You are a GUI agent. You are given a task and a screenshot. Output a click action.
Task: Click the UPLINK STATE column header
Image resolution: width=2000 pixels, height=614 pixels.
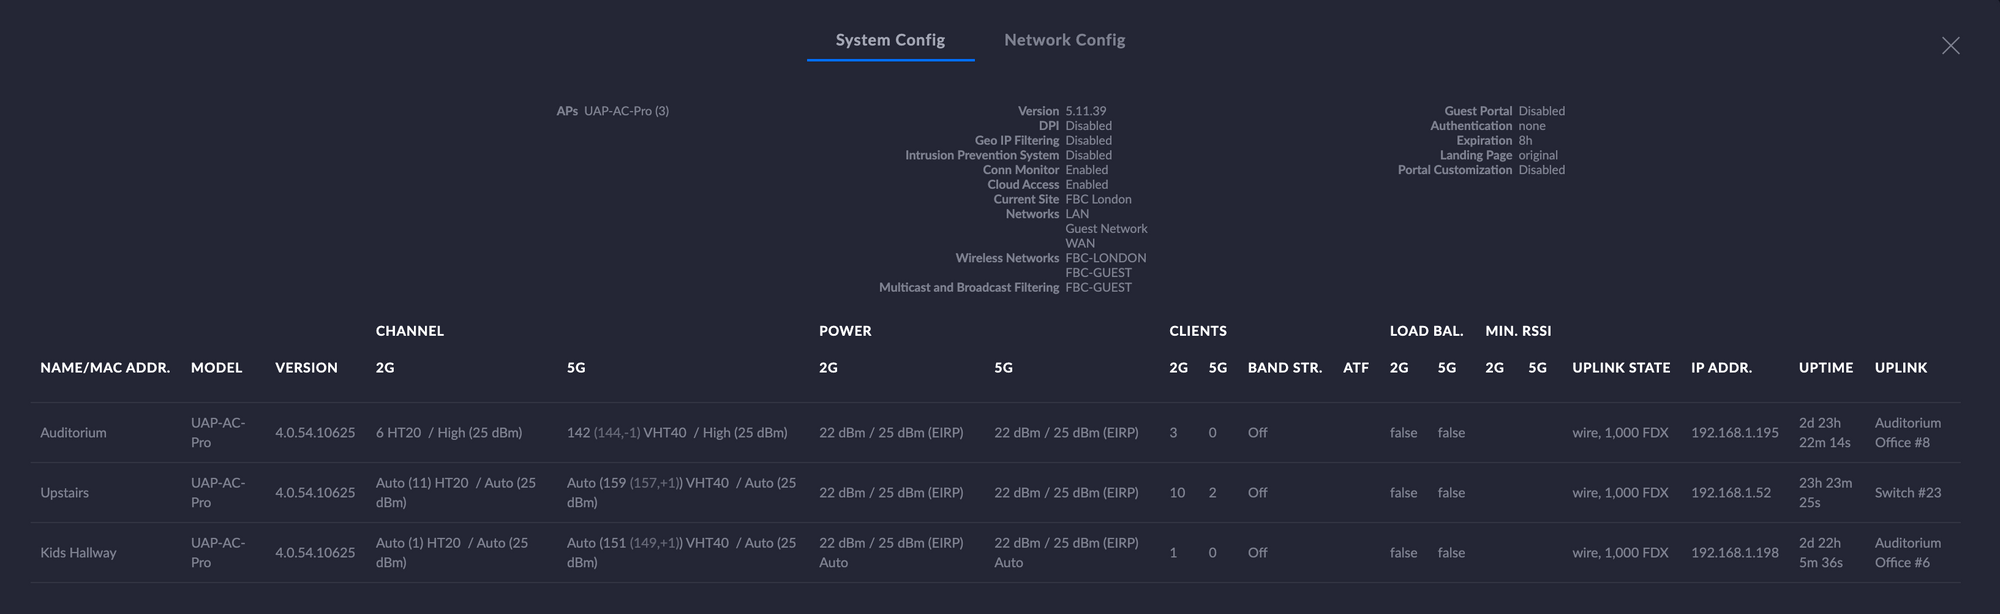1621,368
